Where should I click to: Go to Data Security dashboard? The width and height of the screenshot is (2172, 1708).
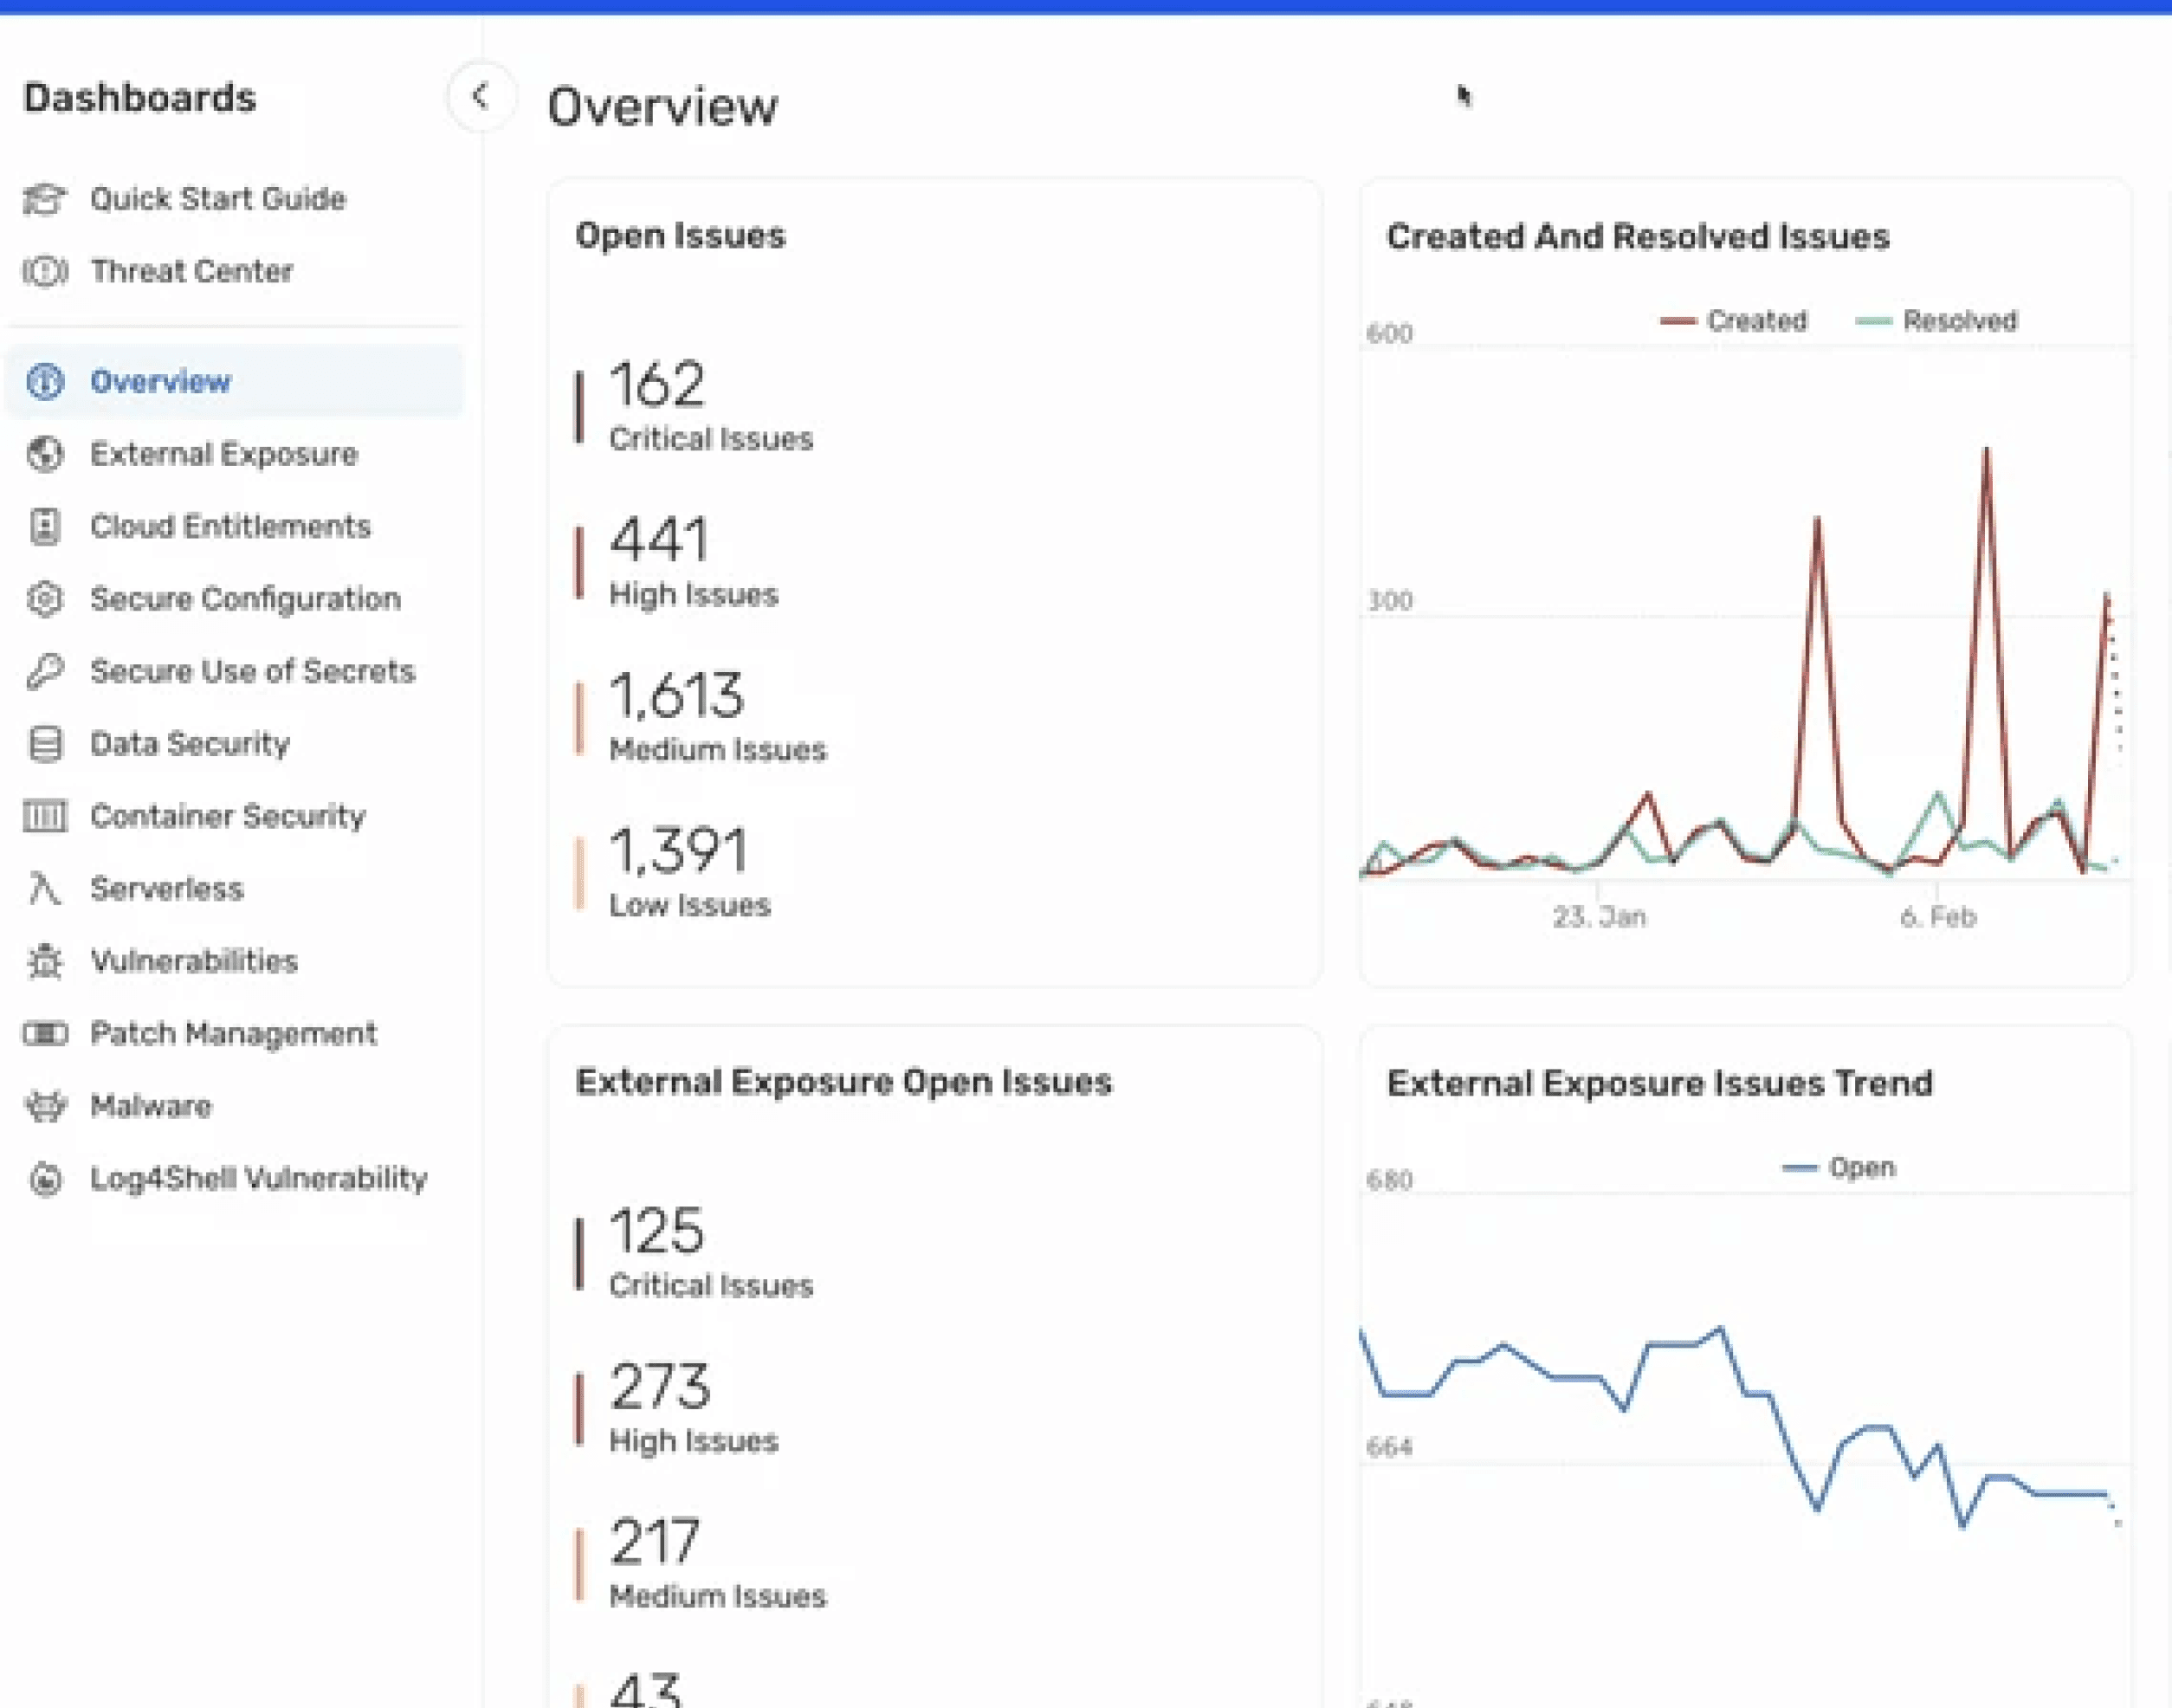(x=190, y=744)
